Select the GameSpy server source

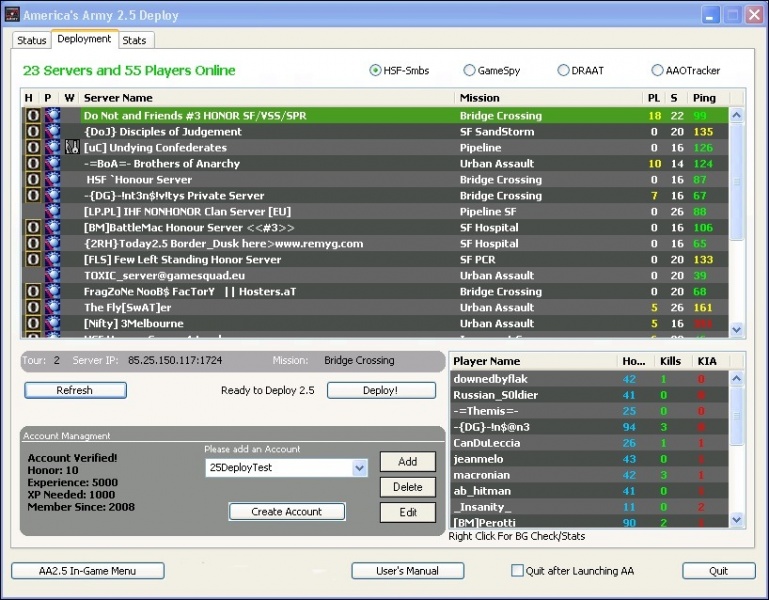pos(469,70)
